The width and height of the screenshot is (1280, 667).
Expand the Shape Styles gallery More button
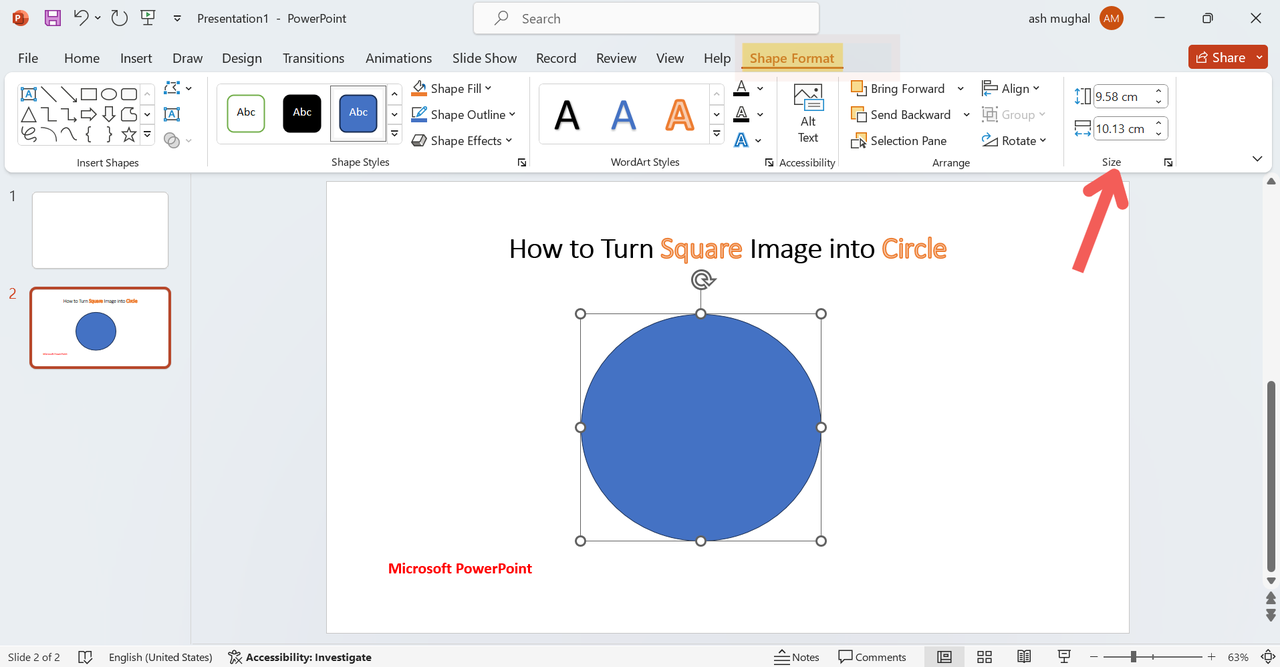pyautogui.click(x=395, y=134)
